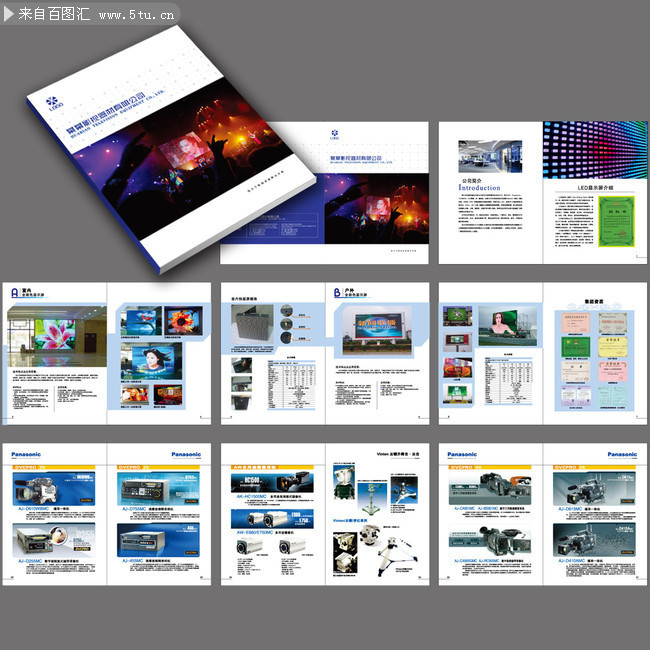Click the Panasonic logo above the AJ-D610WBMC page

point(26,454)
